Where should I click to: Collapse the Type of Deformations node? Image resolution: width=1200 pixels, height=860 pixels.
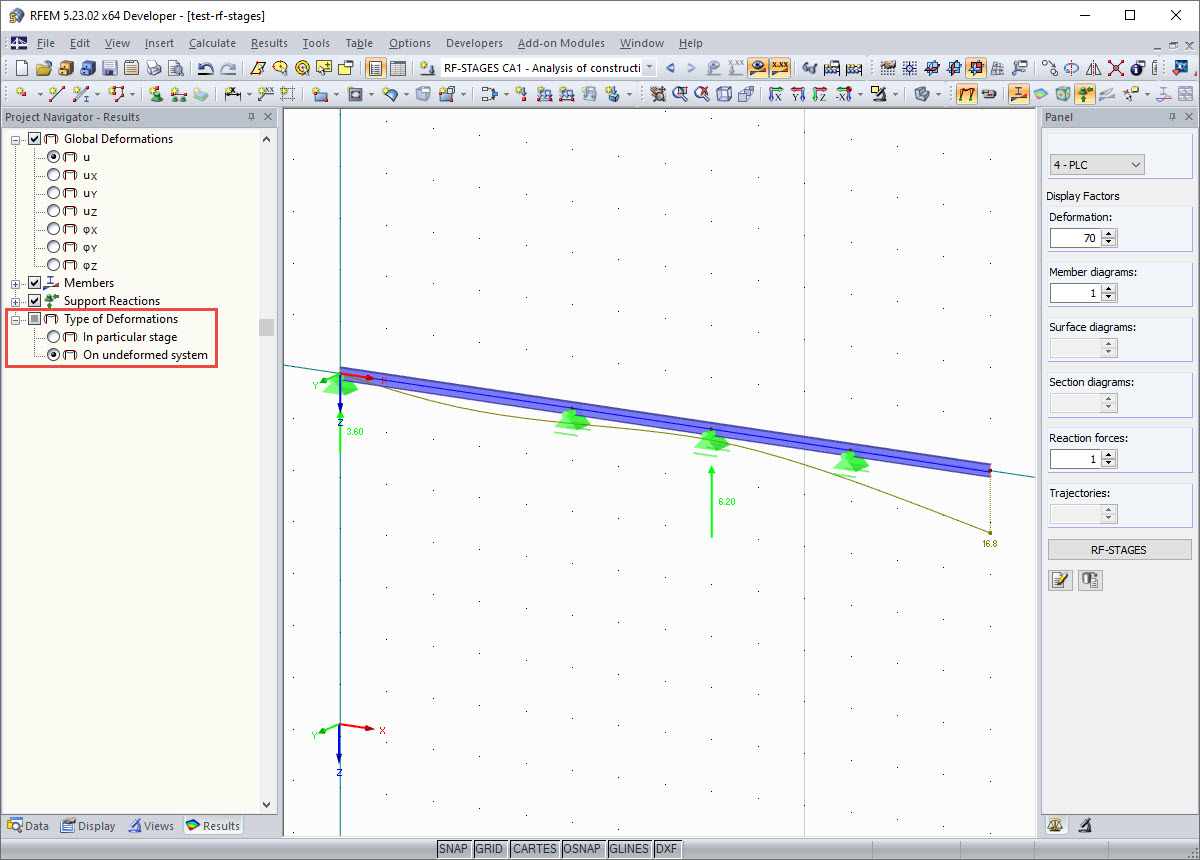17,319
